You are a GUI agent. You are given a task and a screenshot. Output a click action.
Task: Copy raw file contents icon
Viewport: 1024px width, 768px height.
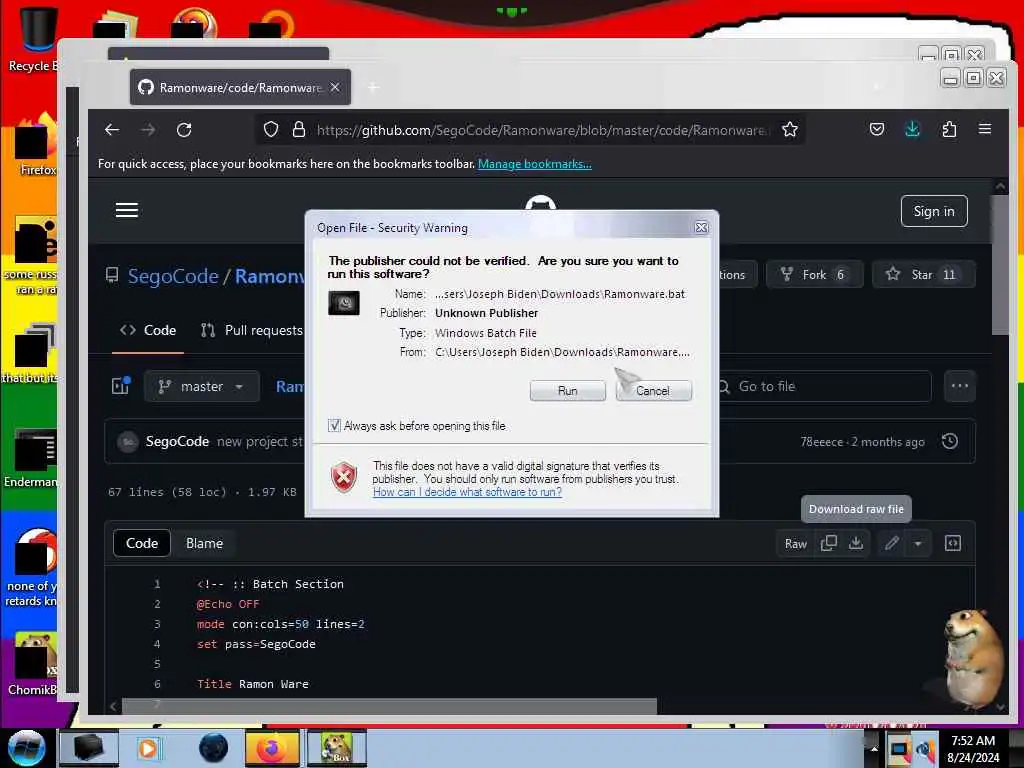click(828, 543)
